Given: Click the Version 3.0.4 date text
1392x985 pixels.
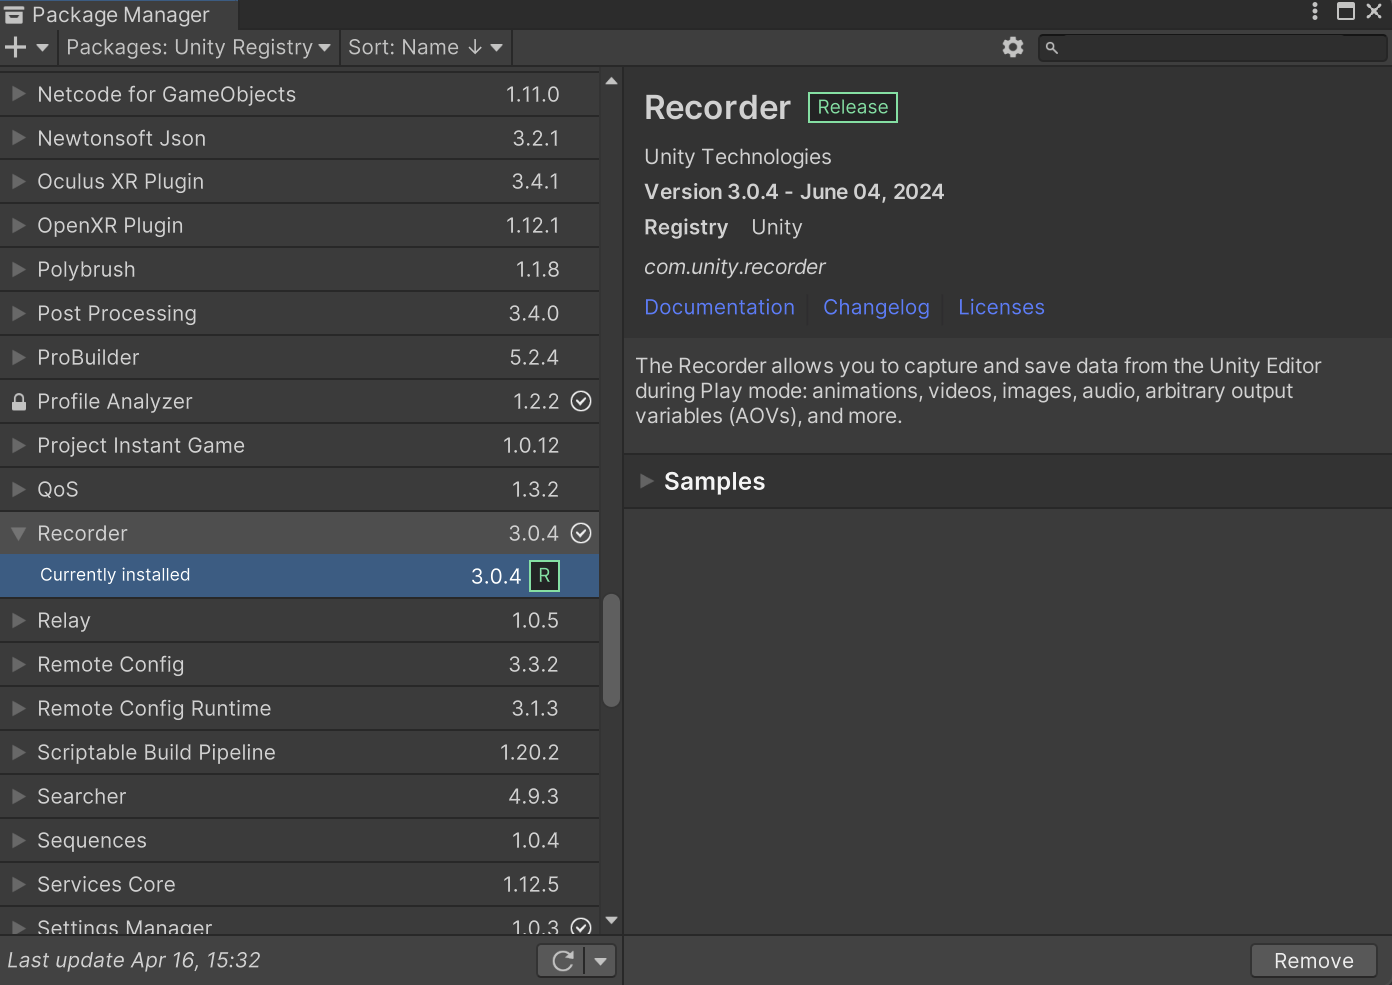Looking at the screenshot, I should coord(794,192).
